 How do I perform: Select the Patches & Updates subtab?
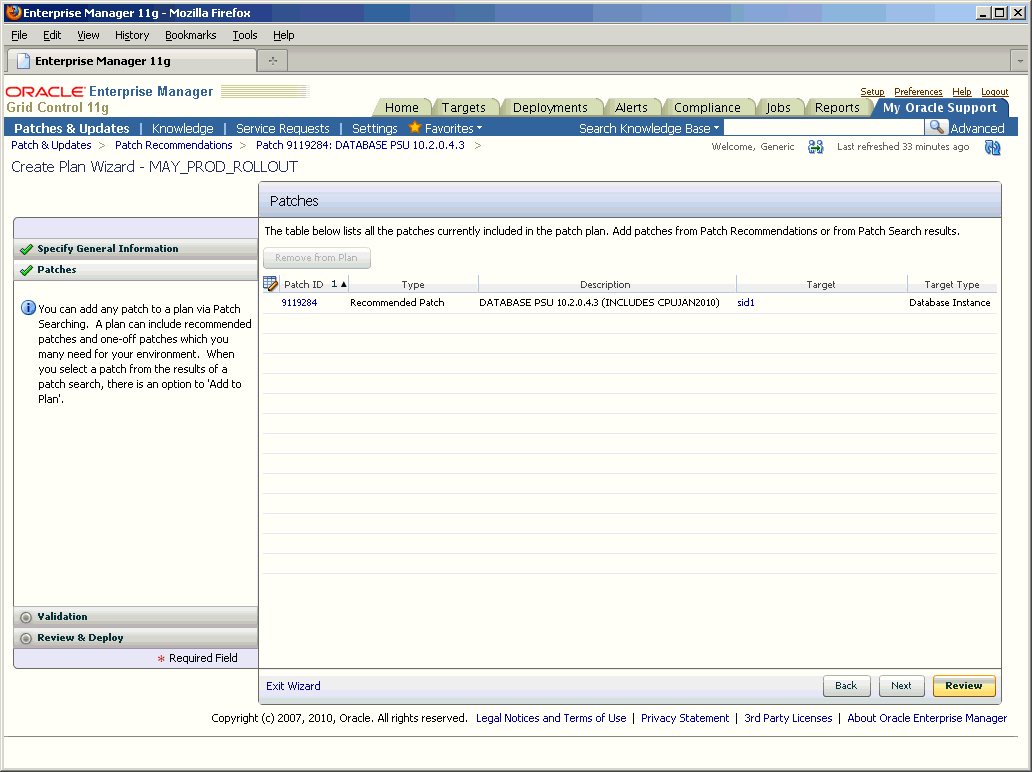click(72, 128)
